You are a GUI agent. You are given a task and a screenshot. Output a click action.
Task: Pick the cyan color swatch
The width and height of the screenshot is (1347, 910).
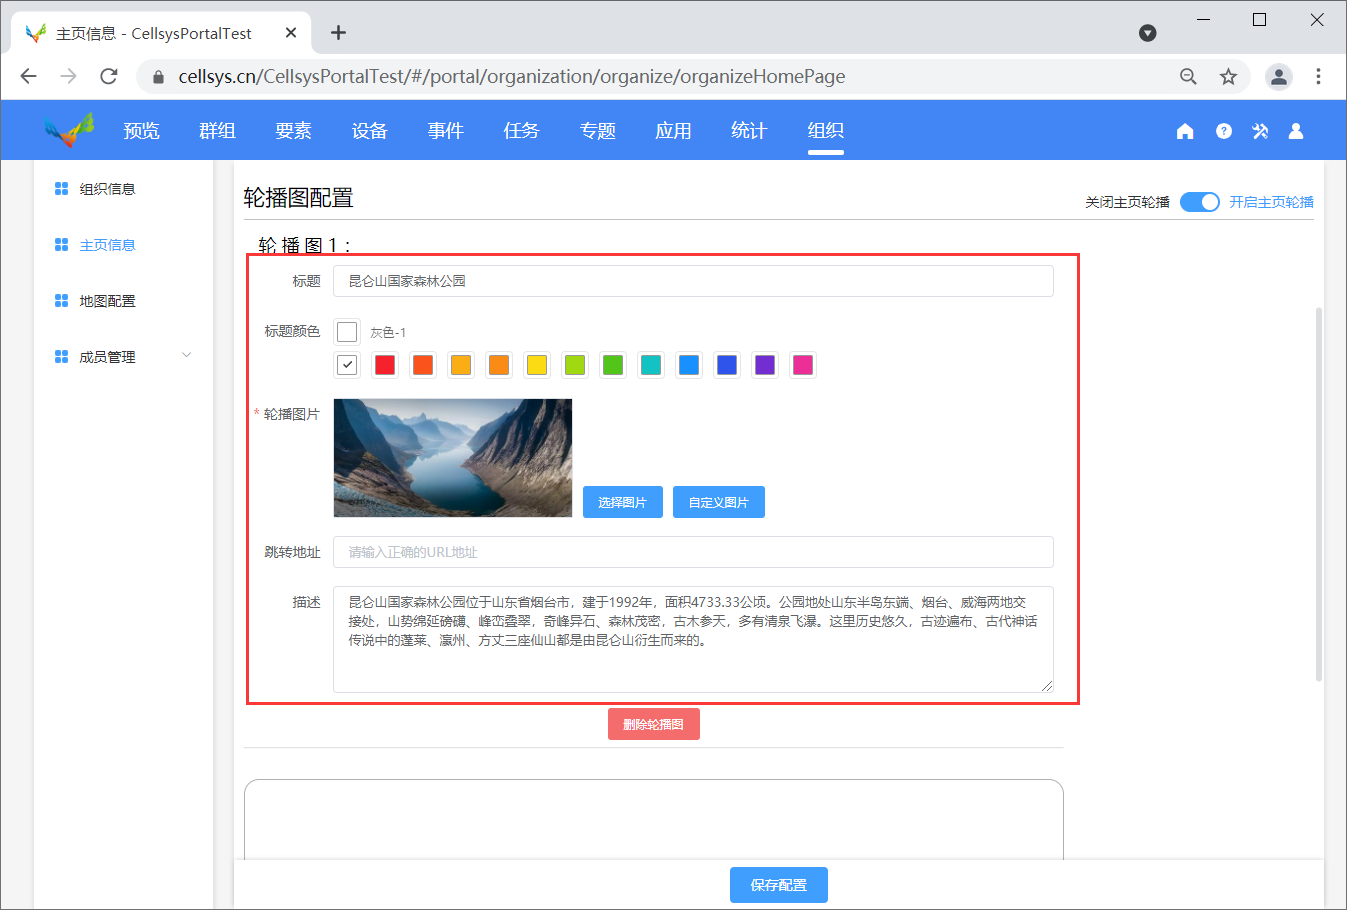click(x=651, y=365)
